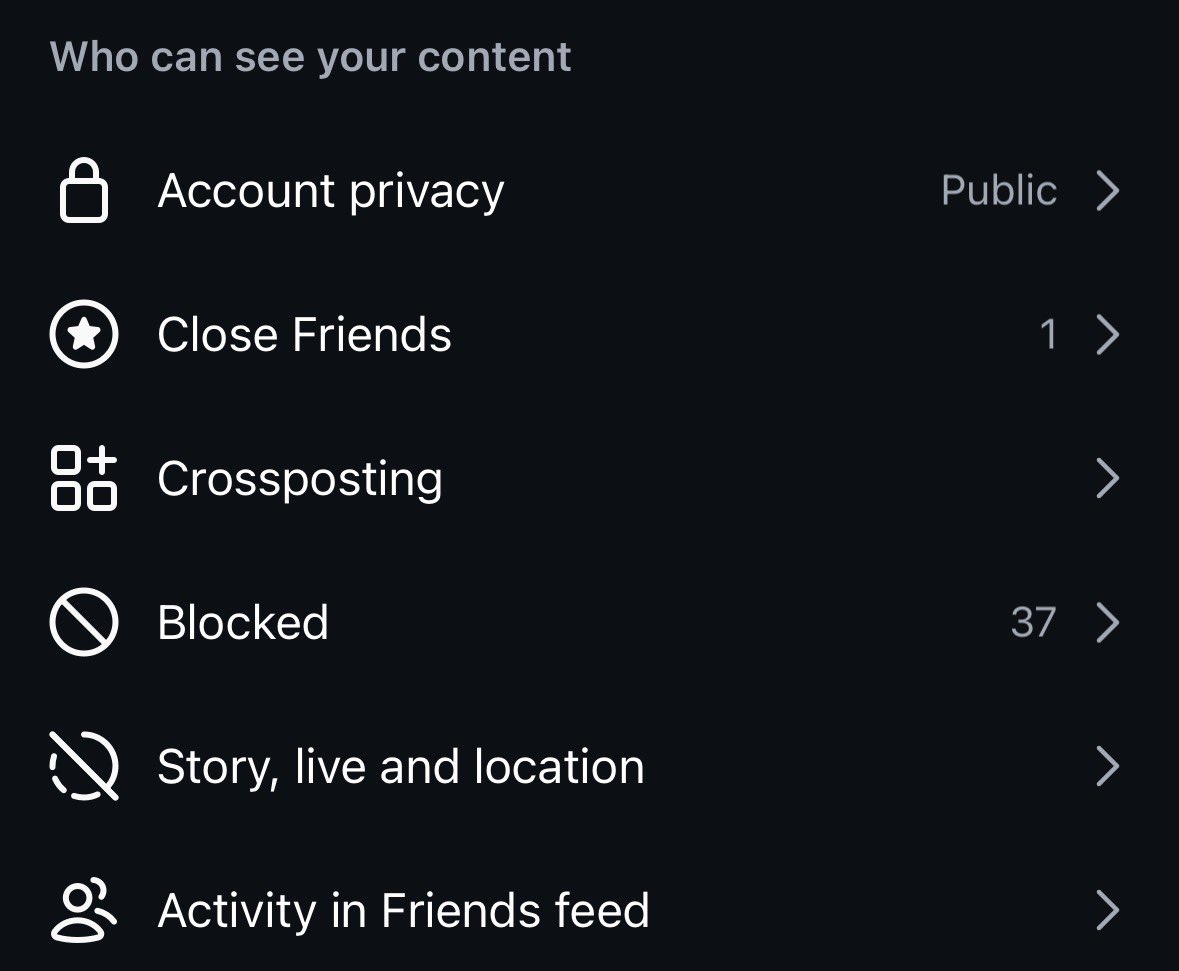Select the Crossposting settings entry
Image resolution: width=1179 pixels, height=971 pixels.
(x=590, y=478)
